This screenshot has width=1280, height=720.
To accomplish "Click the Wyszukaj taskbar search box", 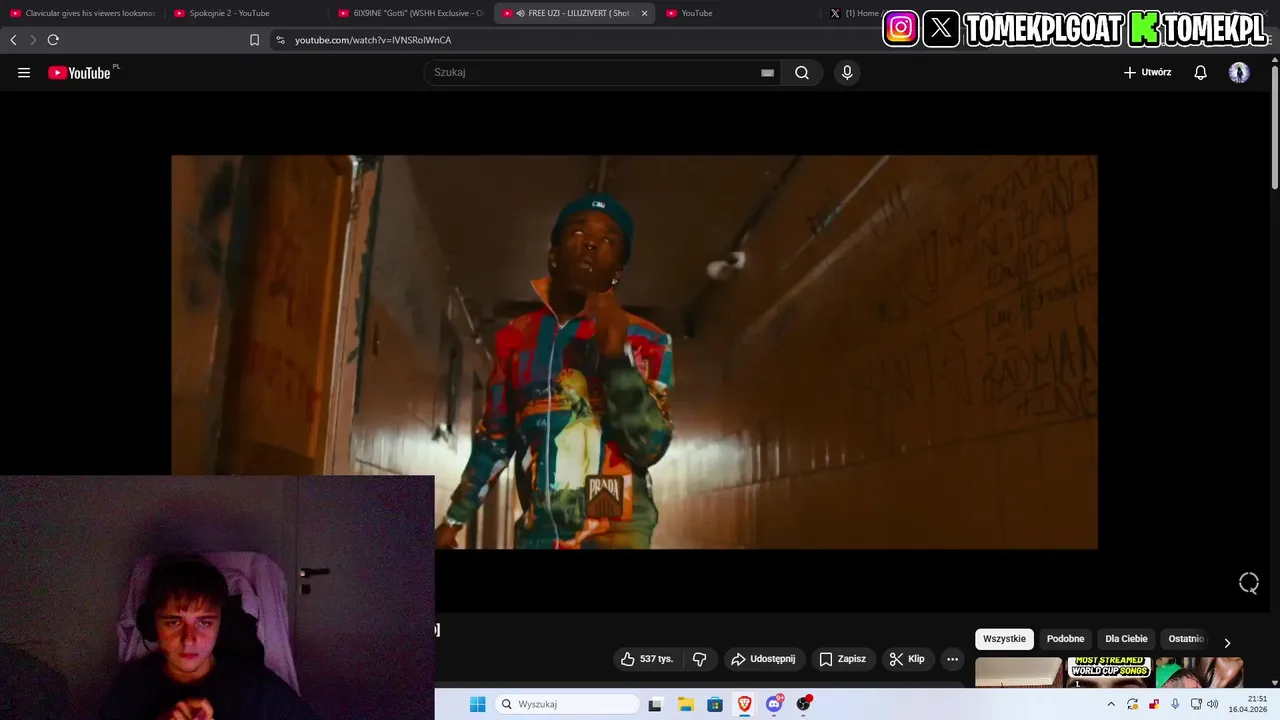I will pos(567,704).
